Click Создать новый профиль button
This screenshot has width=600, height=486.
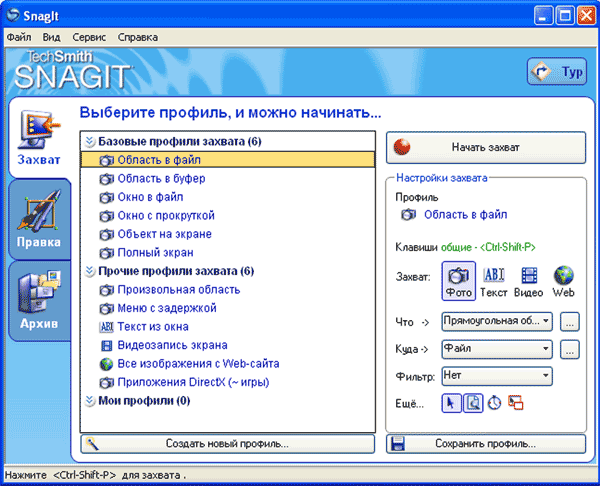pos(227,444)
